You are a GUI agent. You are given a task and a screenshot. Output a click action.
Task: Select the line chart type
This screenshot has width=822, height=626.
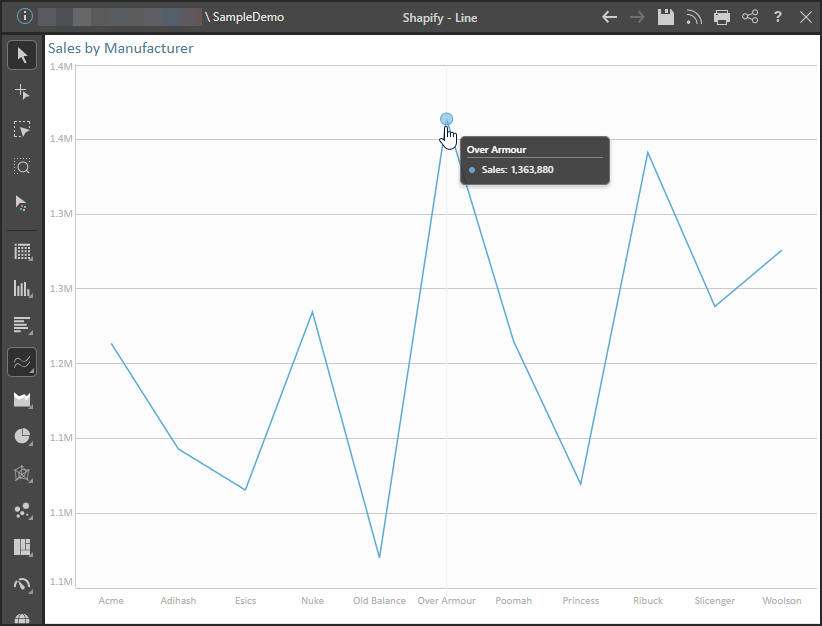(22, 362)
